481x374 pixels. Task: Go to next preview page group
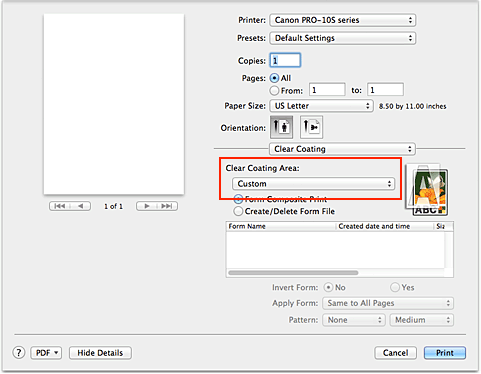pos(157,206)
